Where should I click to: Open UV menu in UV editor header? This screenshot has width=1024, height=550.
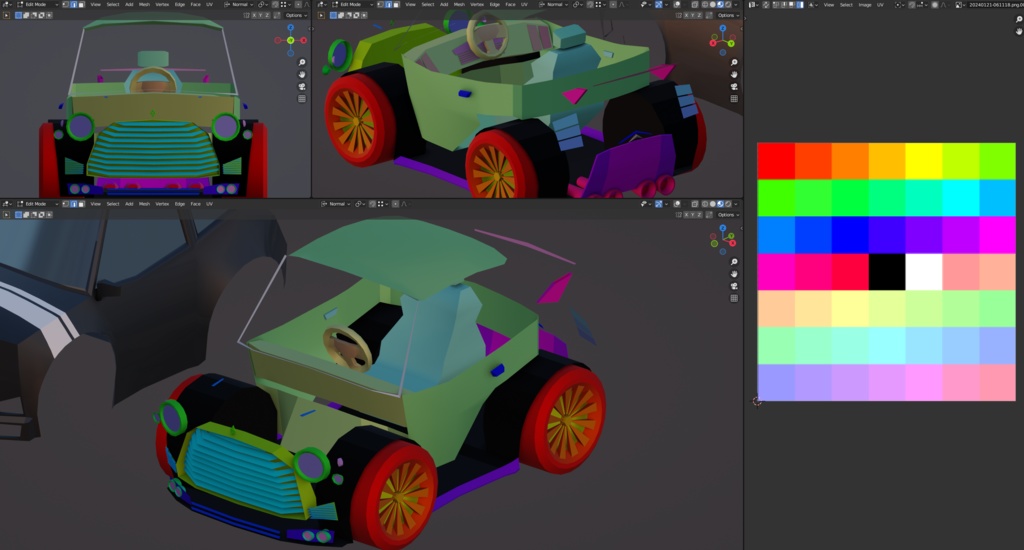tap(880, 5)
